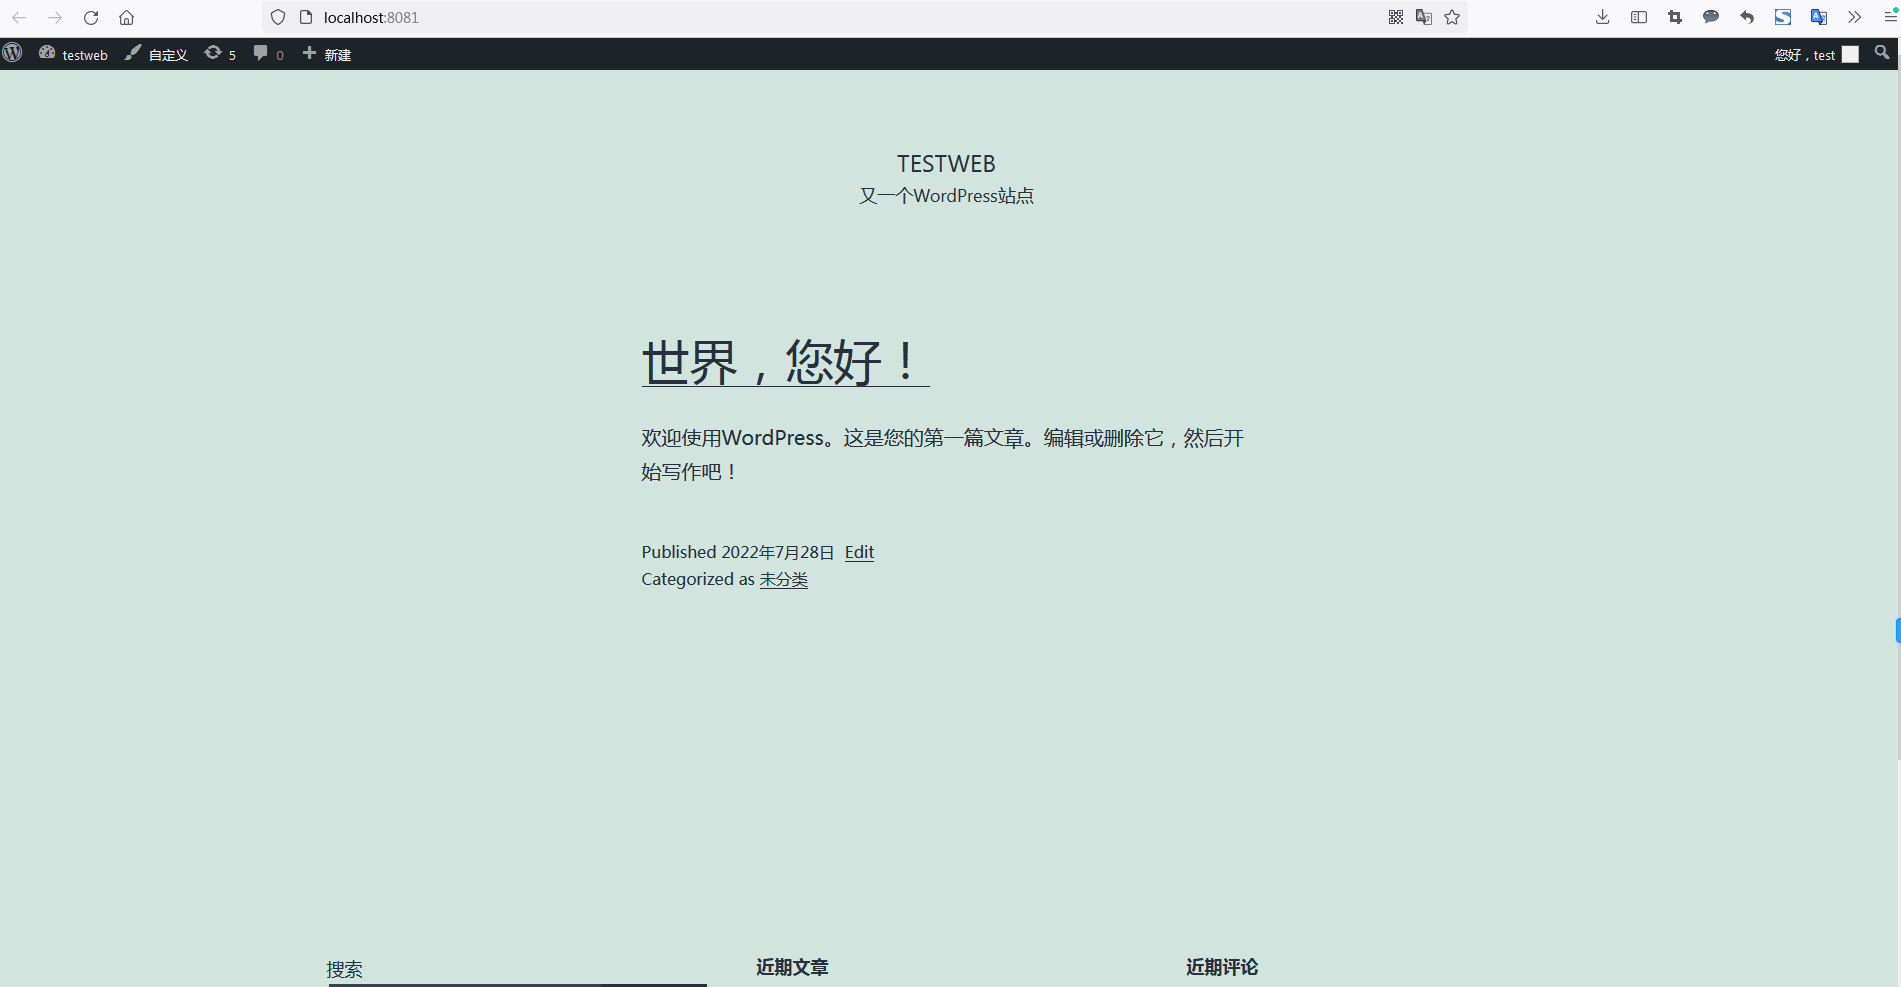1901x987 pixels.
Task: Show site information page icon
Action: (x=306, y=17)
